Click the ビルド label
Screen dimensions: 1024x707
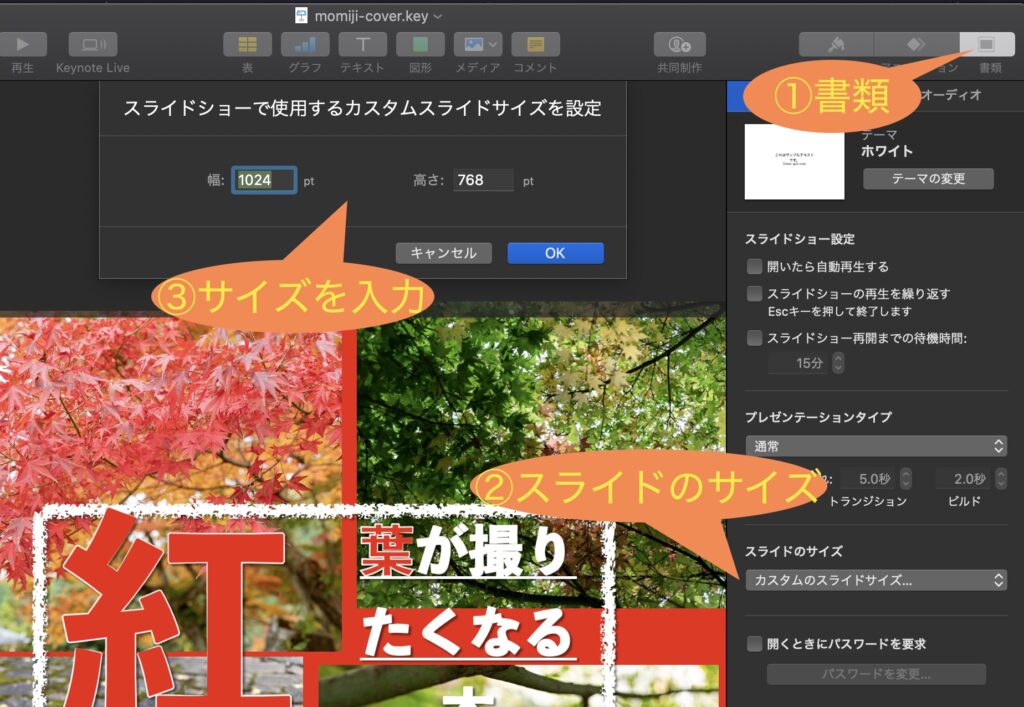click(x=964, y=501)
